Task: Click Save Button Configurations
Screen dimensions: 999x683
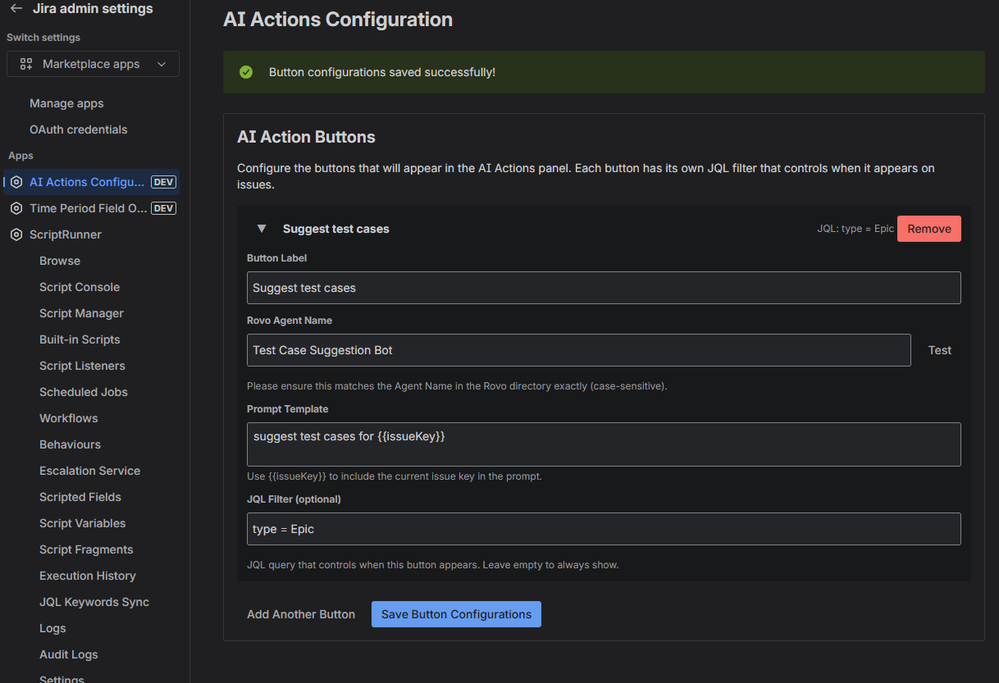Action: click(x=455, y=614)
